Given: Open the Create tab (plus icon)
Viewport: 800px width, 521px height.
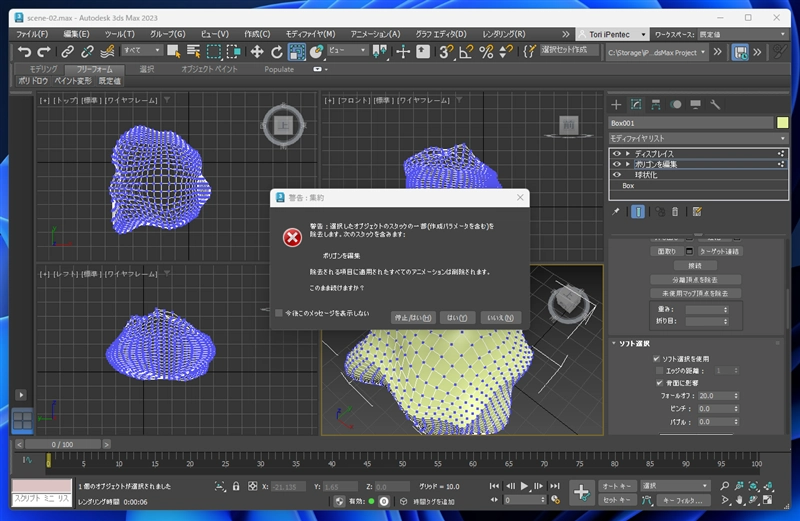Looking at the screenshot, I should [616, 105].
